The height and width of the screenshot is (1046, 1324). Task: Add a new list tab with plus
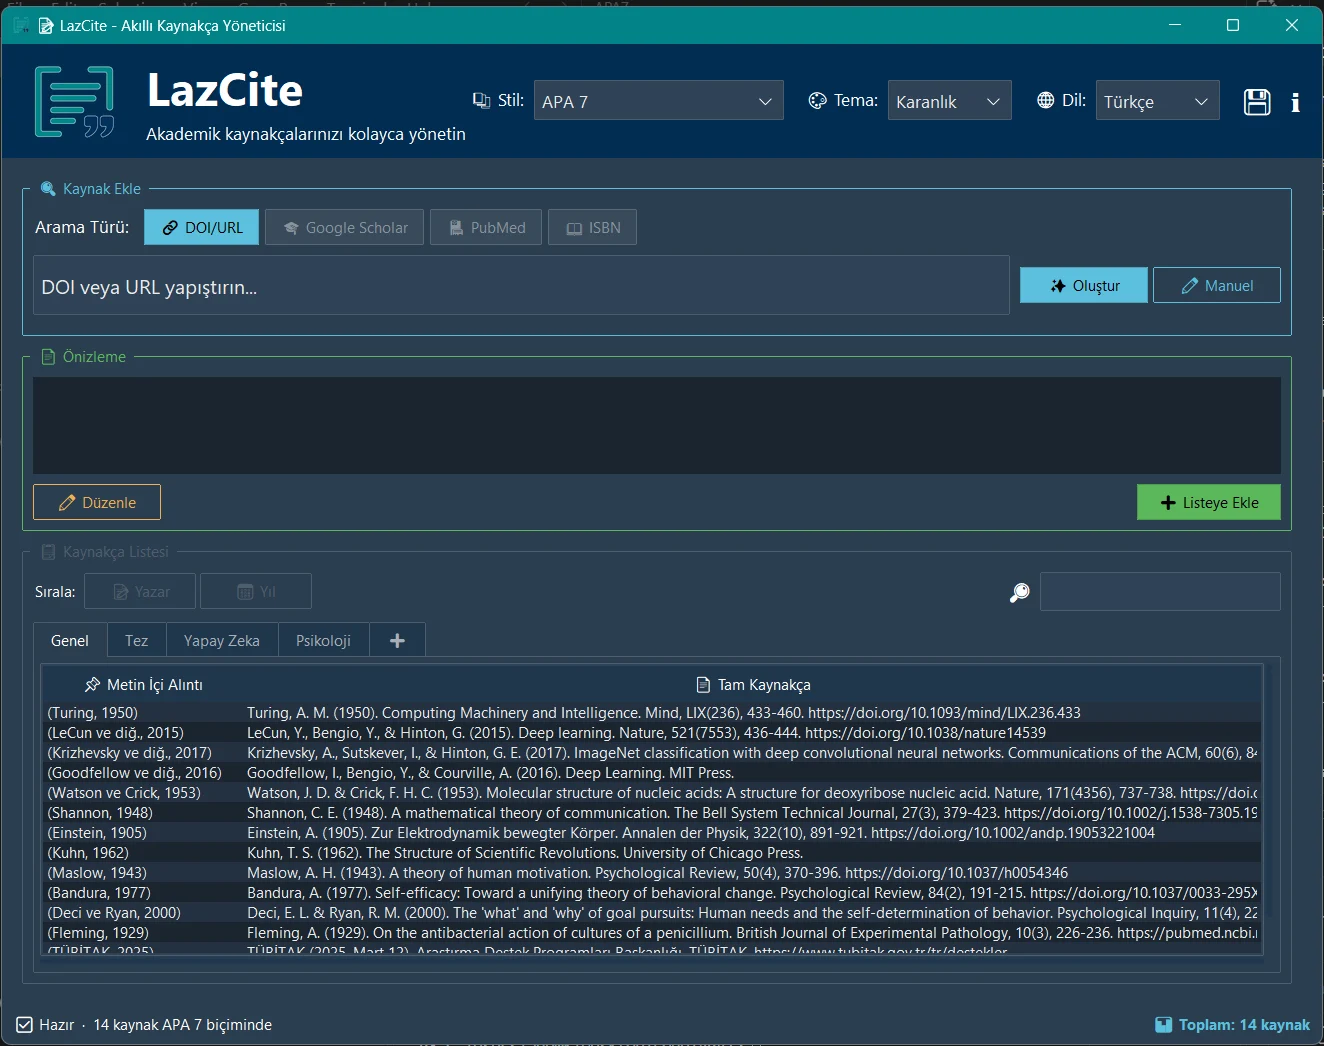397,640
